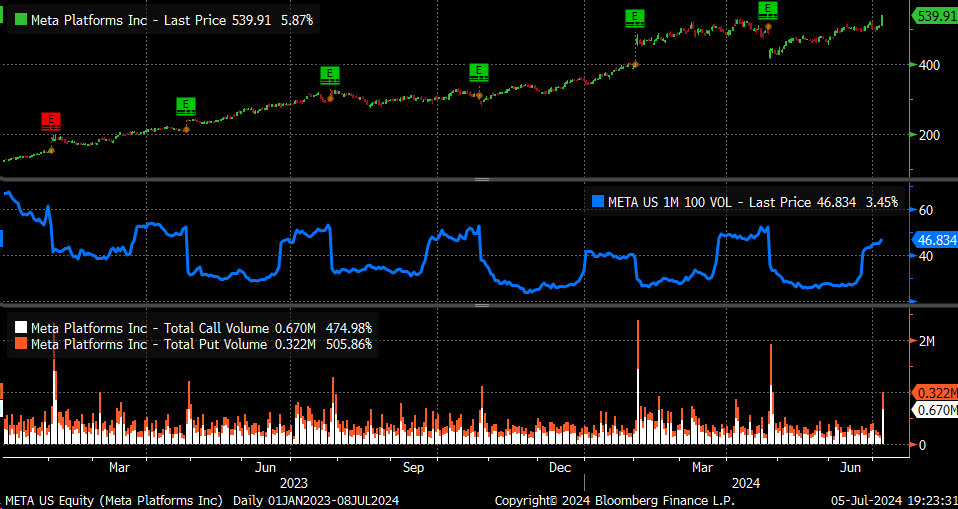Click the blue 46.834 volatility tag
Image resolution: width=958 pixels, height=509 pixels.
(x=934, y=241)
